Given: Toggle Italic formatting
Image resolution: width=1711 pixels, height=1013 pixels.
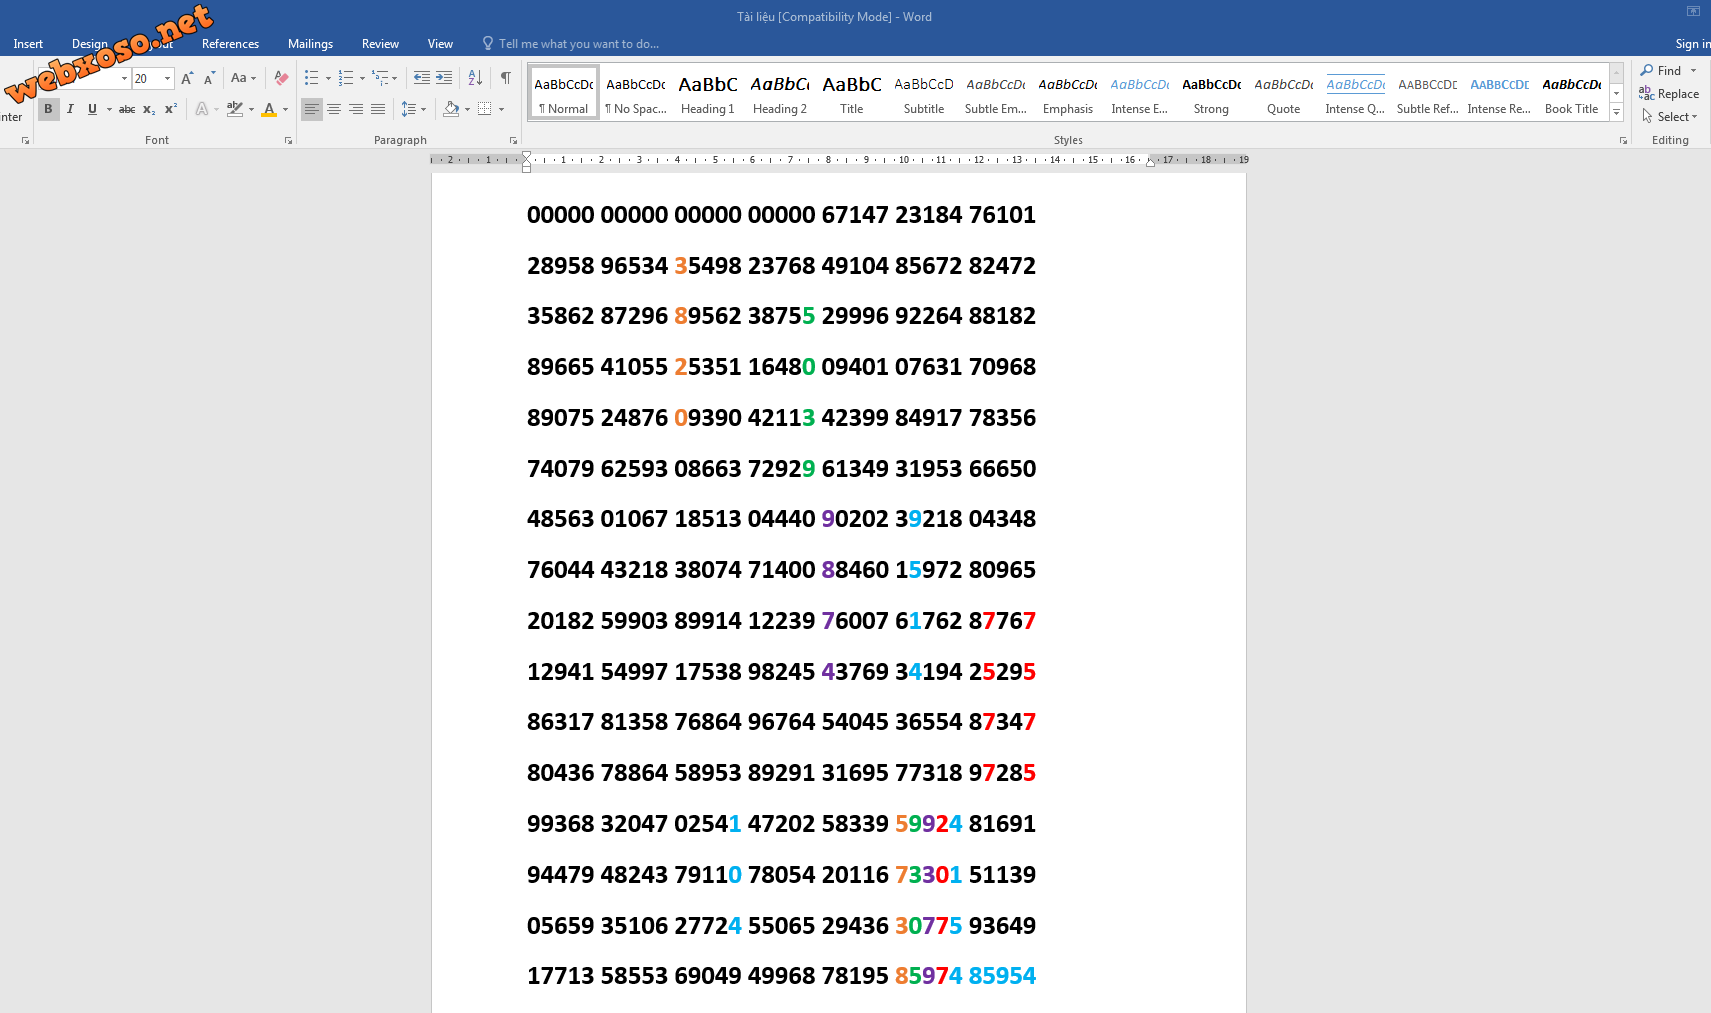Looking at the screenshot, I should 70,109.
